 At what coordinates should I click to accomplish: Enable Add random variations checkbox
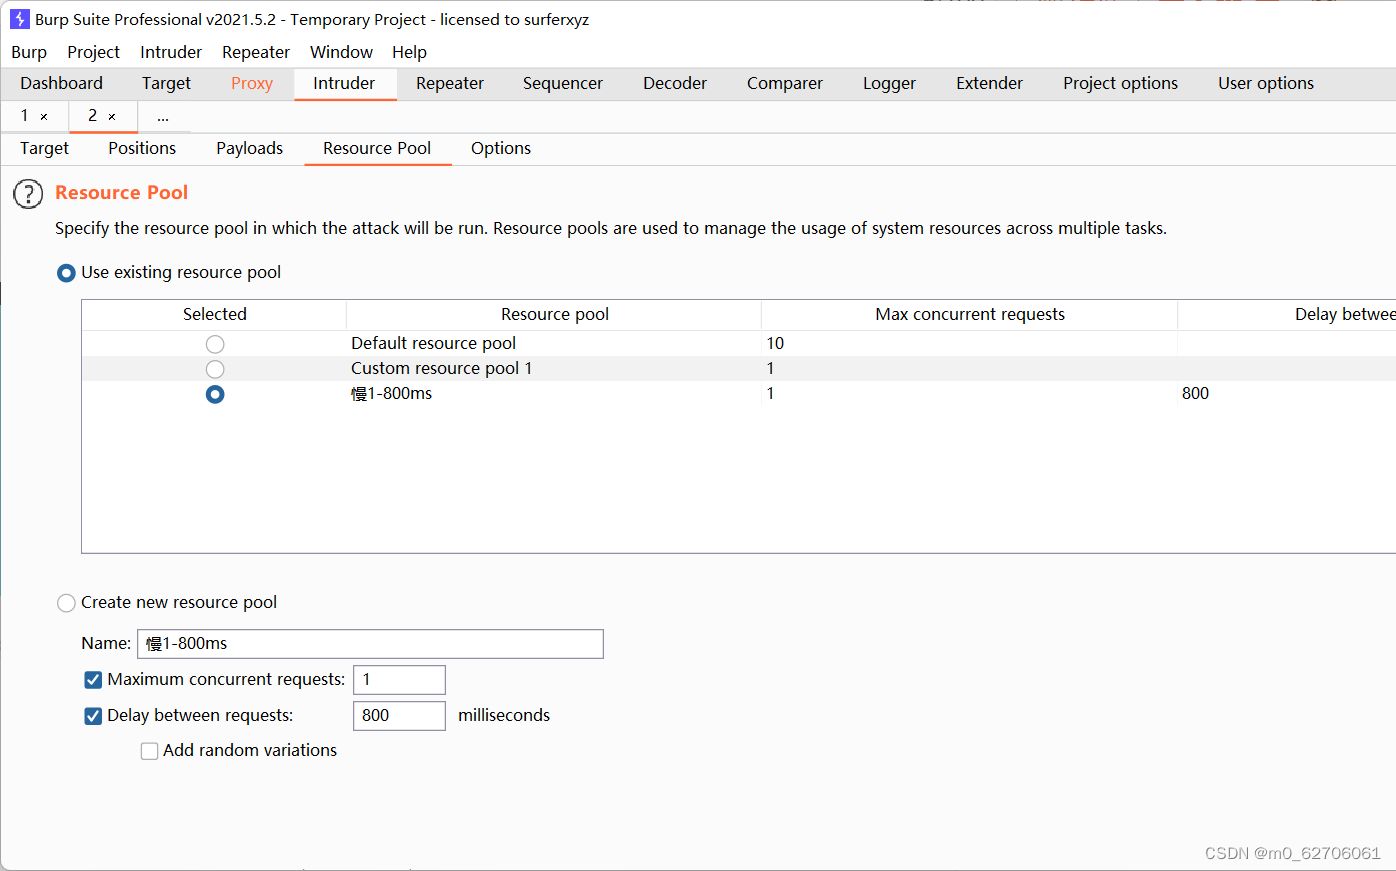[149, 751]
